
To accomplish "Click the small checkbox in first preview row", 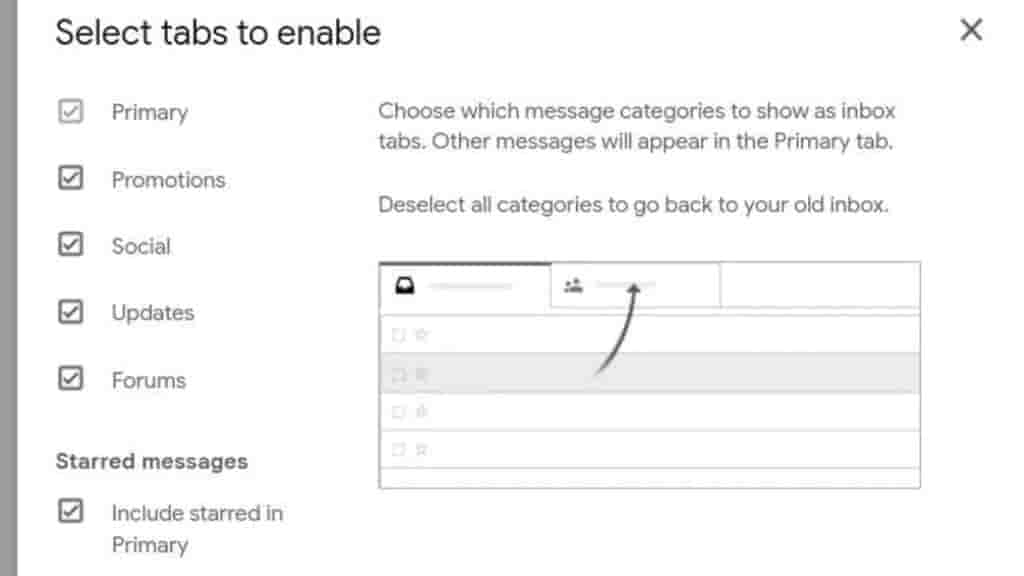I will tap(398, 335).
